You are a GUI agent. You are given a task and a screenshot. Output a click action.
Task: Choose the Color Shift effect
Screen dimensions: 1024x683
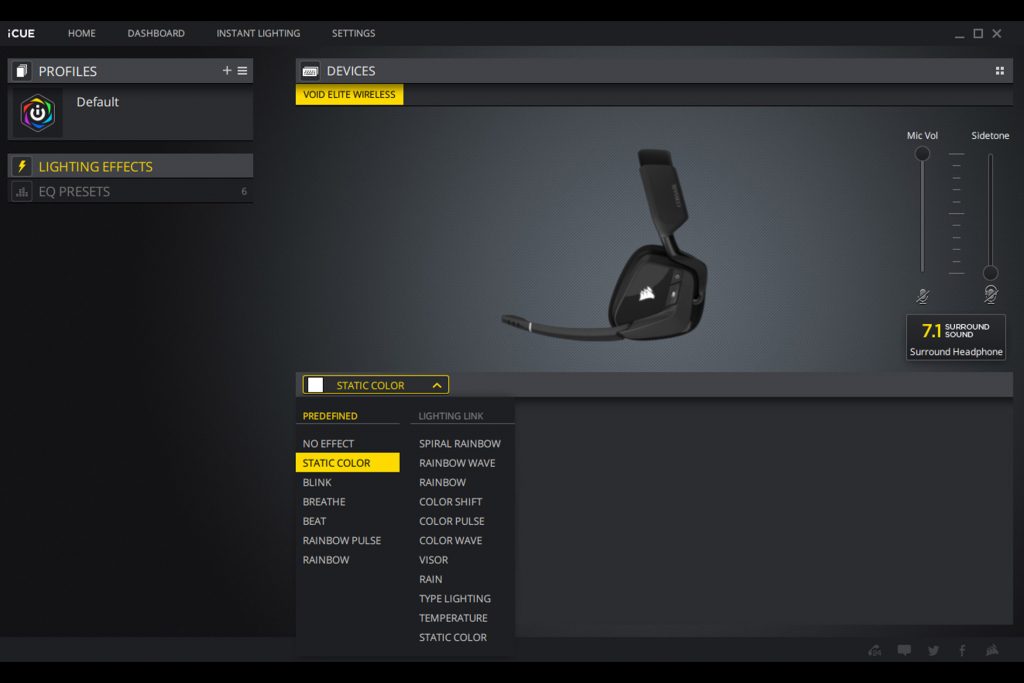[x=451, y=501]
